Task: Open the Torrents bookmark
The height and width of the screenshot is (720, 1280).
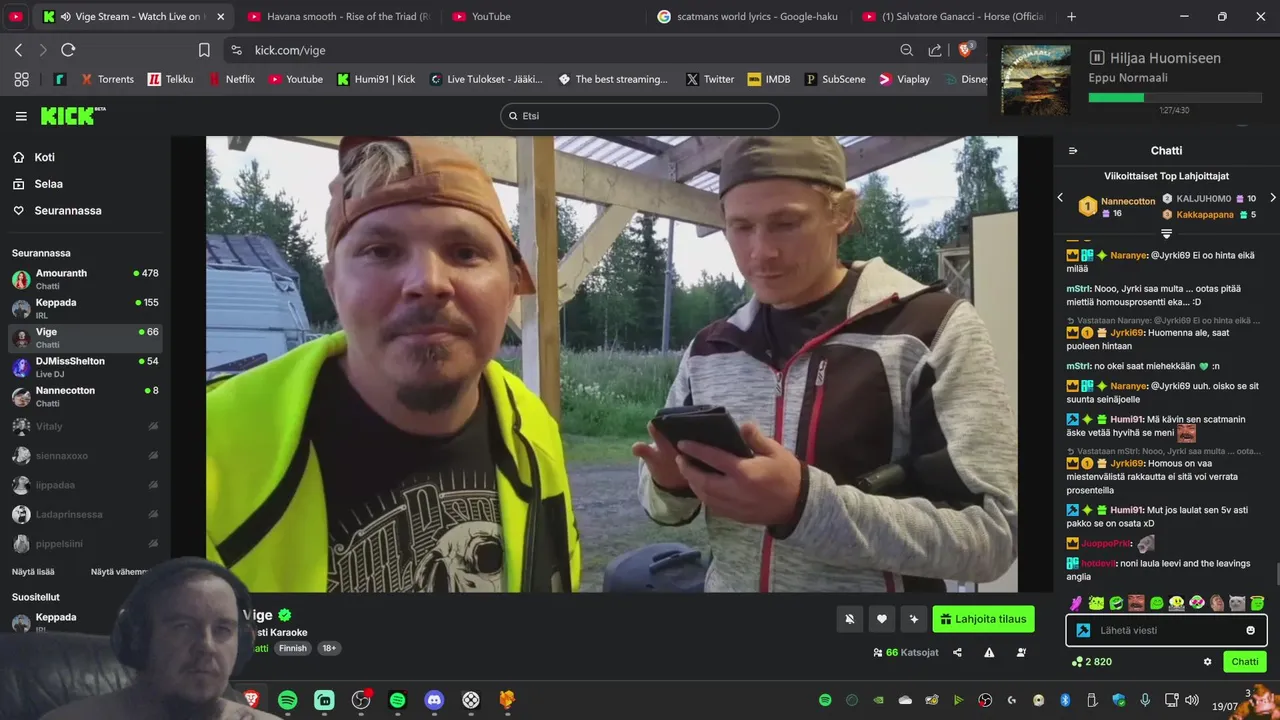Action: (107, 79)
